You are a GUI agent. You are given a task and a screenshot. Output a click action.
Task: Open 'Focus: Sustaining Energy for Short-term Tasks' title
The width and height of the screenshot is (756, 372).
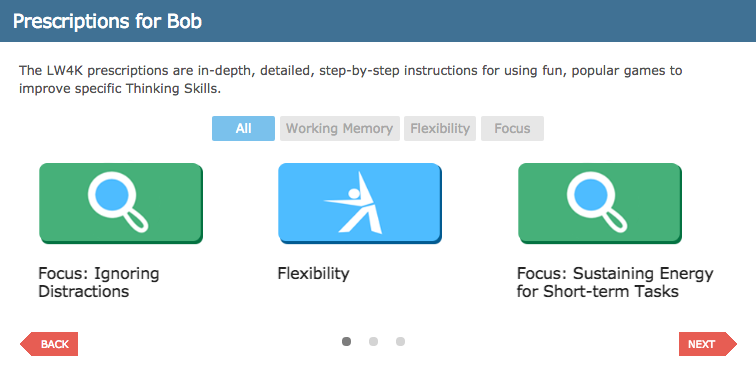tap(615, 282)
